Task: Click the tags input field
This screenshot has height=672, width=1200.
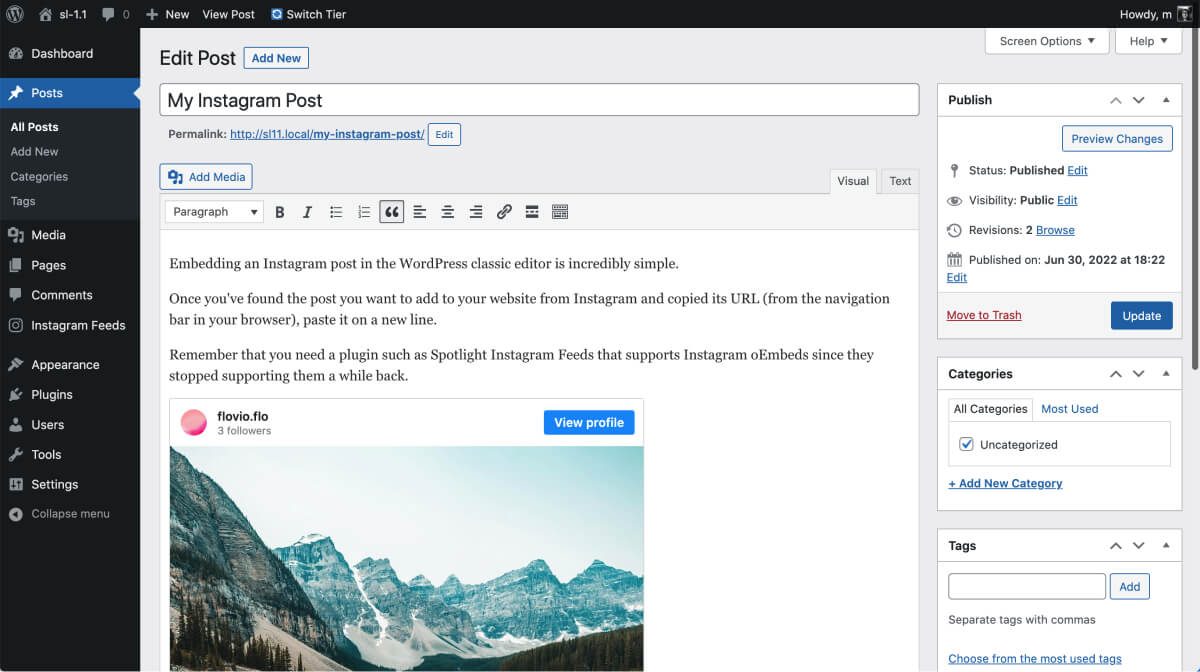Action: pyautogui.click(x=1027, y=587)
